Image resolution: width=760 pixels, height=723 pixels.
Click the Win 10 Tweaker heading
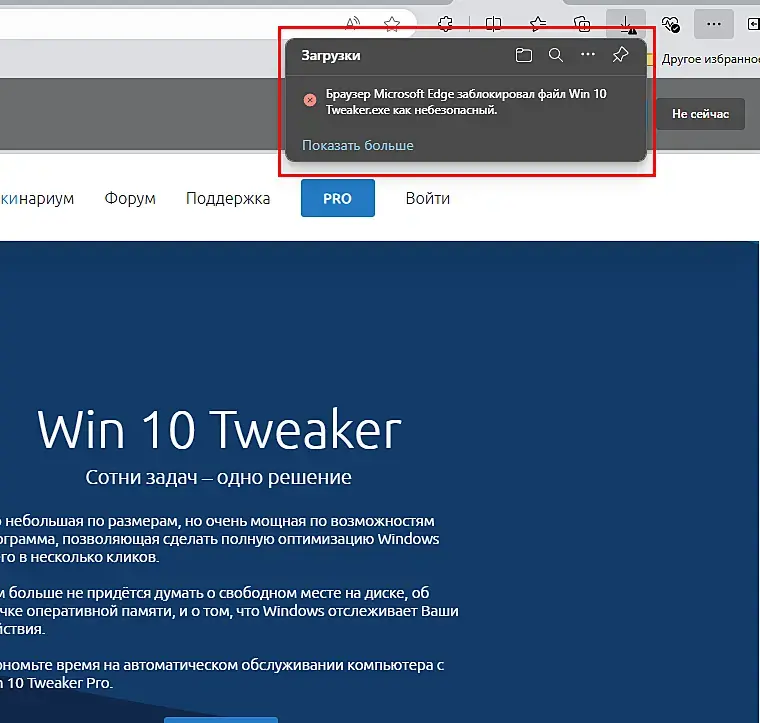(219, 429)
